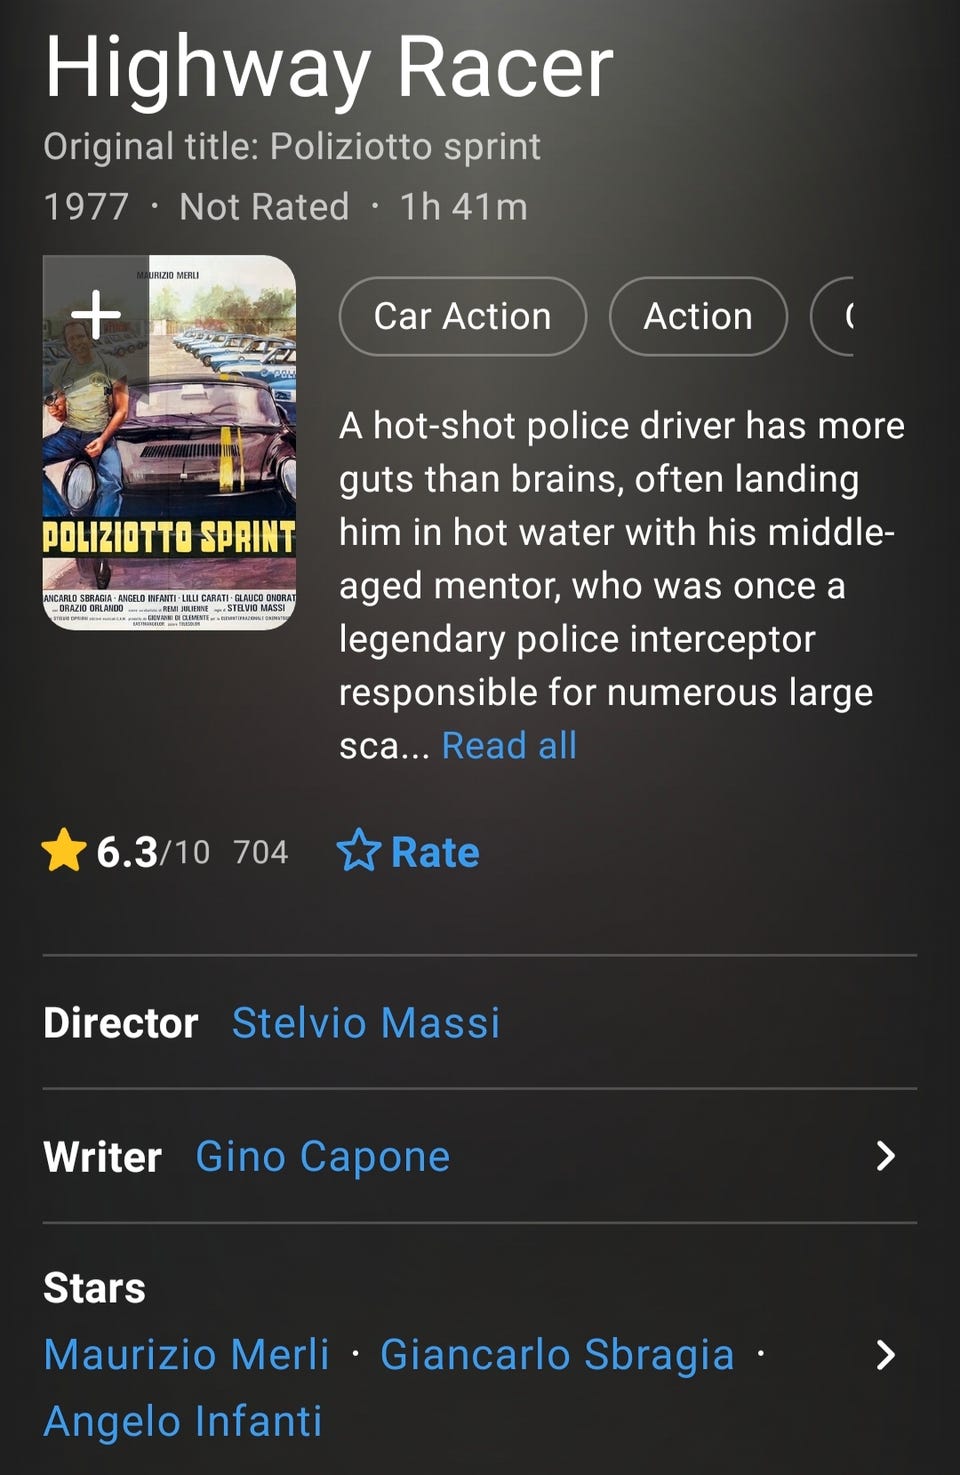Image resolution: width=960 pixels, height=1475 pixels.
Task: Expand the Stars section chevron
Action: click(x=885, y=1355)
